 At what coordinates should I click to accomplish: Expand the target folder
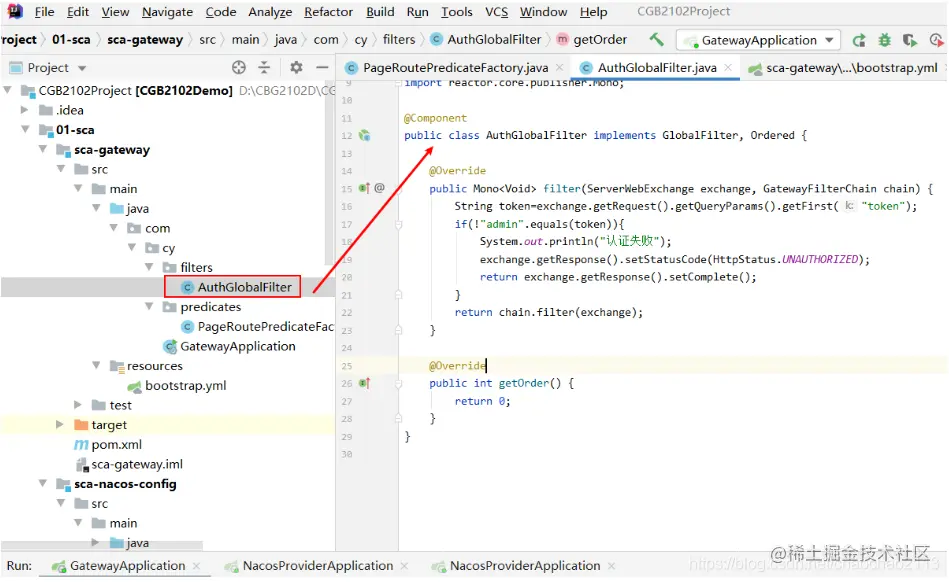[x=60, y=425]
